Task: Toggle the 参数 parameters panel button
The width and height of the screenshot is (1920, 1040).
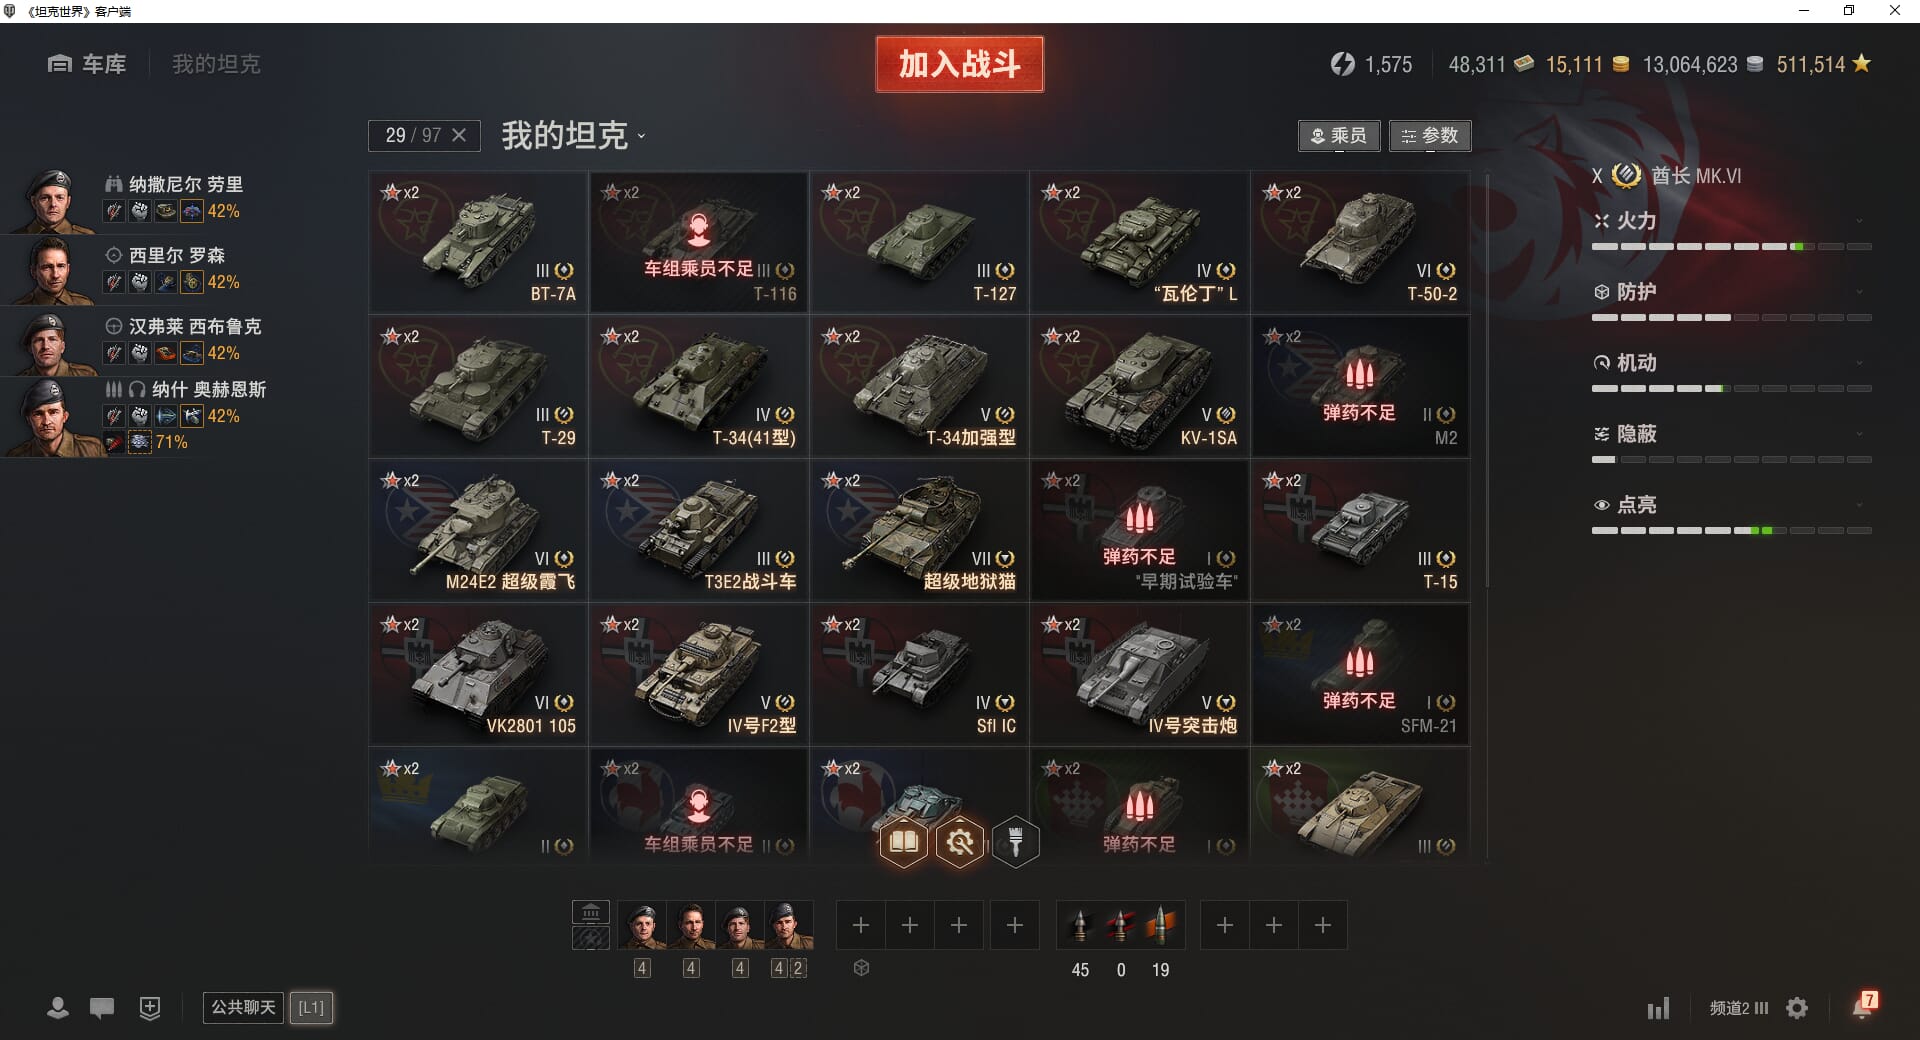Action: click(1430, 136)
